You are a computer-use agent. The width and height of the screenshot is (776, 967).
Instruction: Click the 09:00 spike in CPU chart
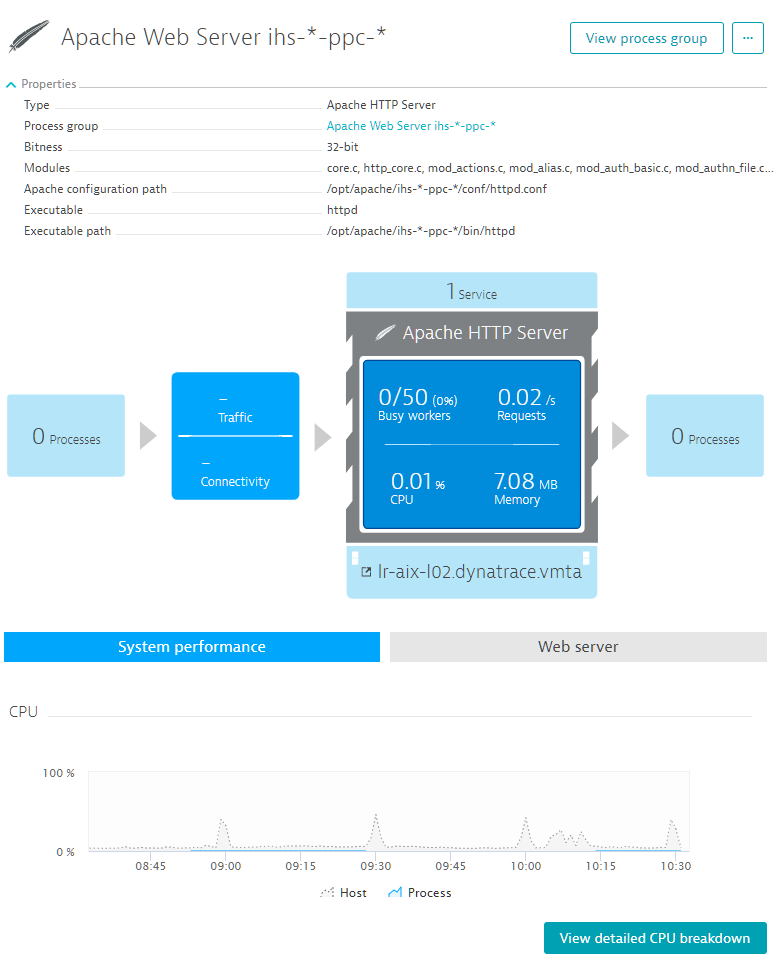[223, 833]
